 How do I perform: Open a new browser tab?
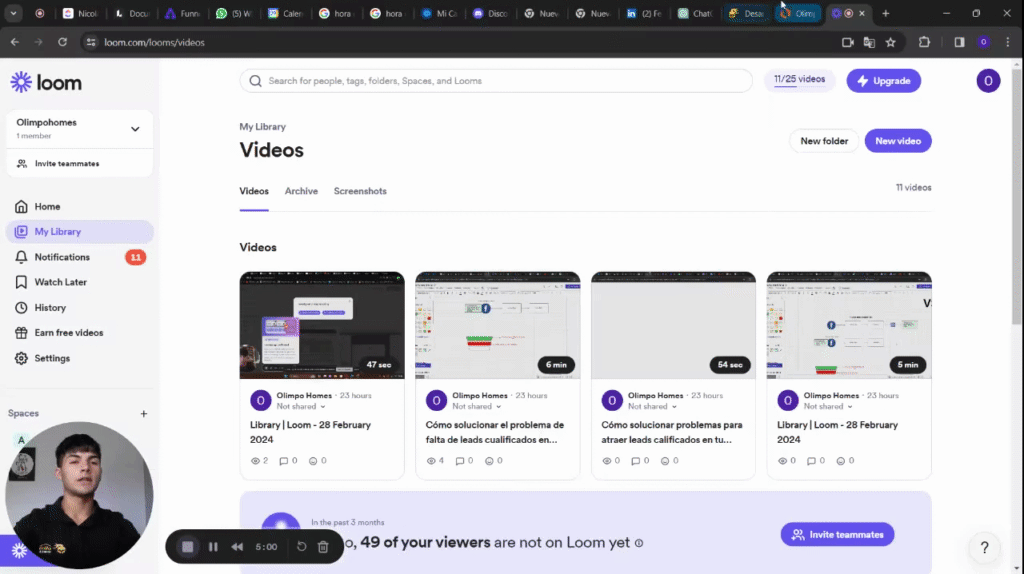point(886,13)
